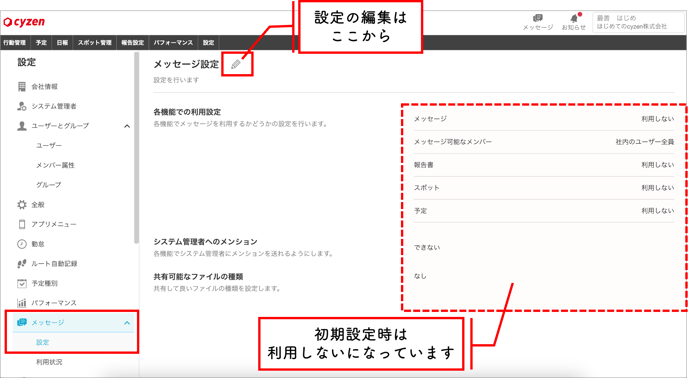Click the 各機能での利用設定 heading
The width and height of the screenshot is (688, 378).
click(187, 112)
